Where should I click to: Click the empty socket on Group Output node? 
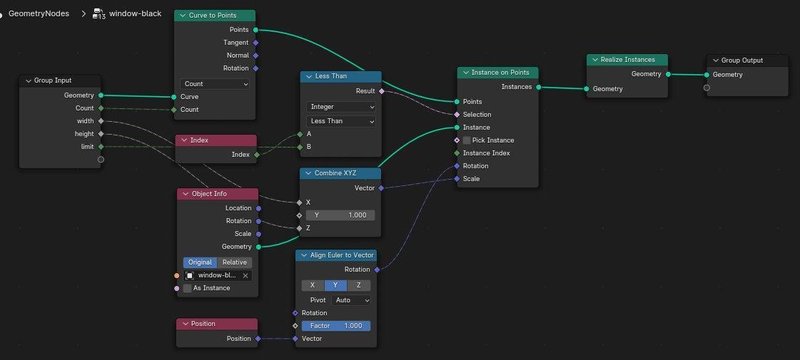click(x=707, y=88)
